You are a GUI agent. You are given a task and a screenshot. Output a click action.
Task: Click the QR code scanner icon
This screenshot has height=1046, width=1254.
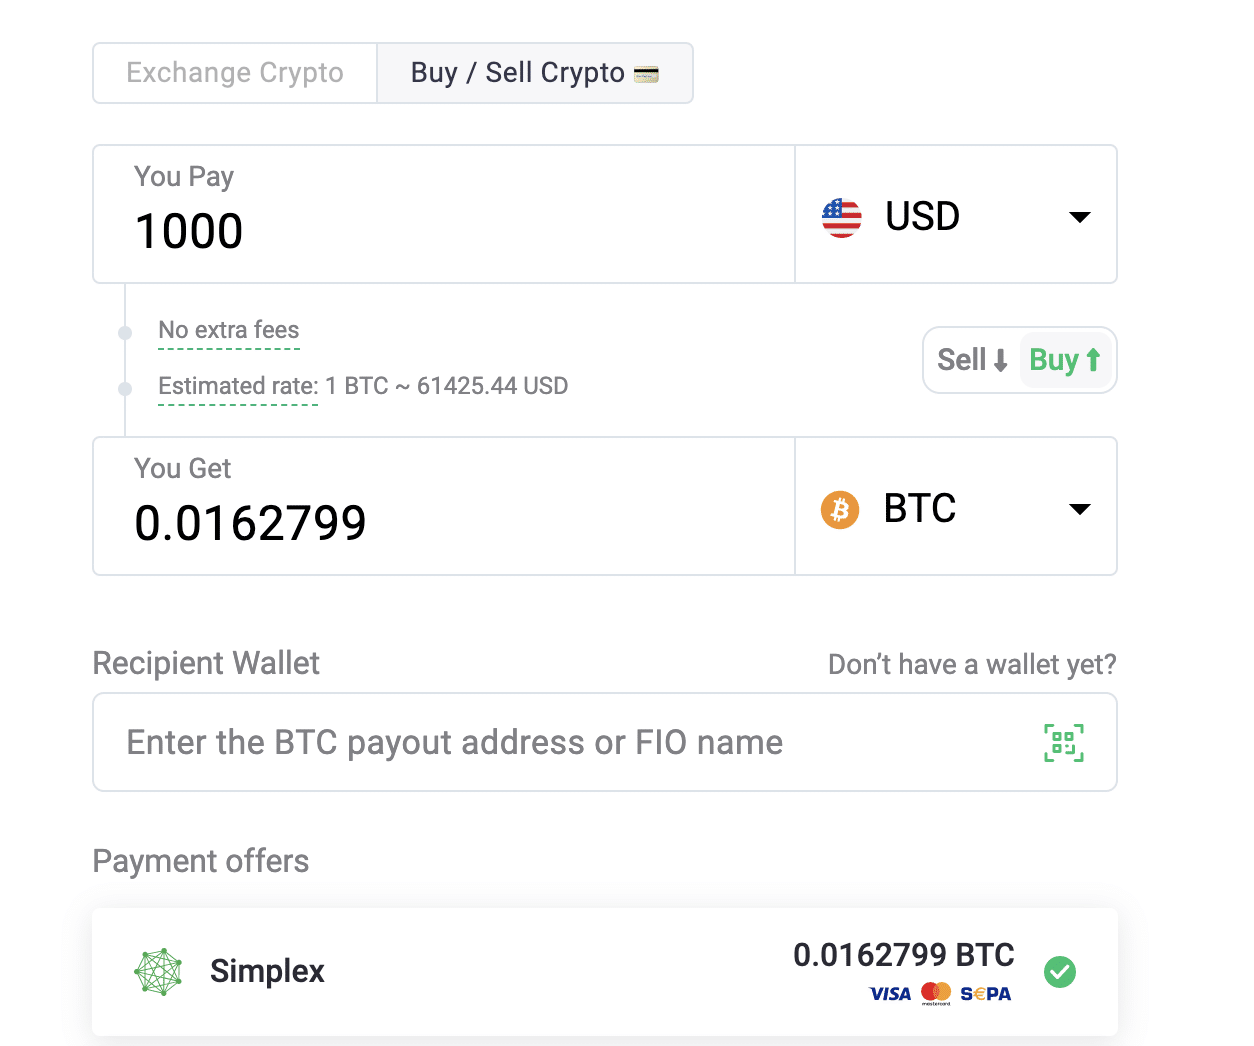click(x=1064, y=743)
